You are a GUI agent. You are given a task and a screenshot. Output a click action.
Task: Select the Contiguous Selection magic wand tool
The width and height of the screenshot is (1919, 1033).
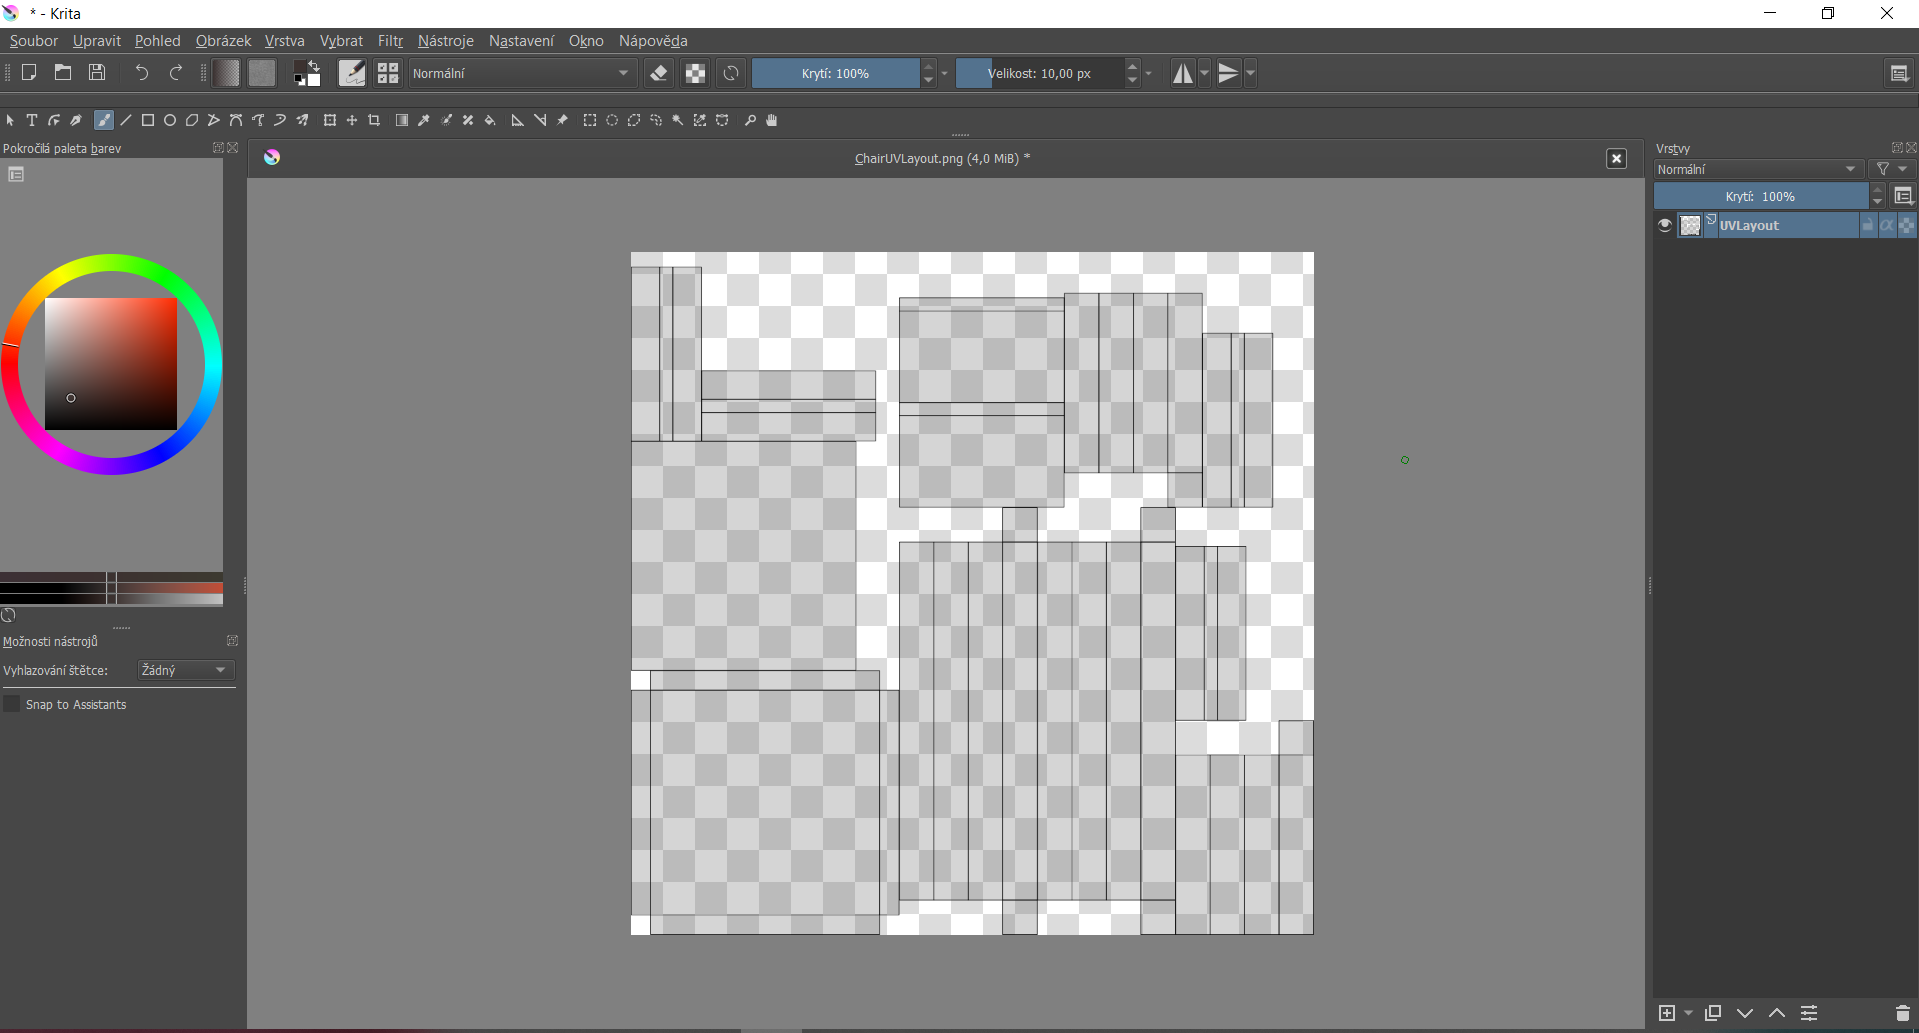pos(678,120)
